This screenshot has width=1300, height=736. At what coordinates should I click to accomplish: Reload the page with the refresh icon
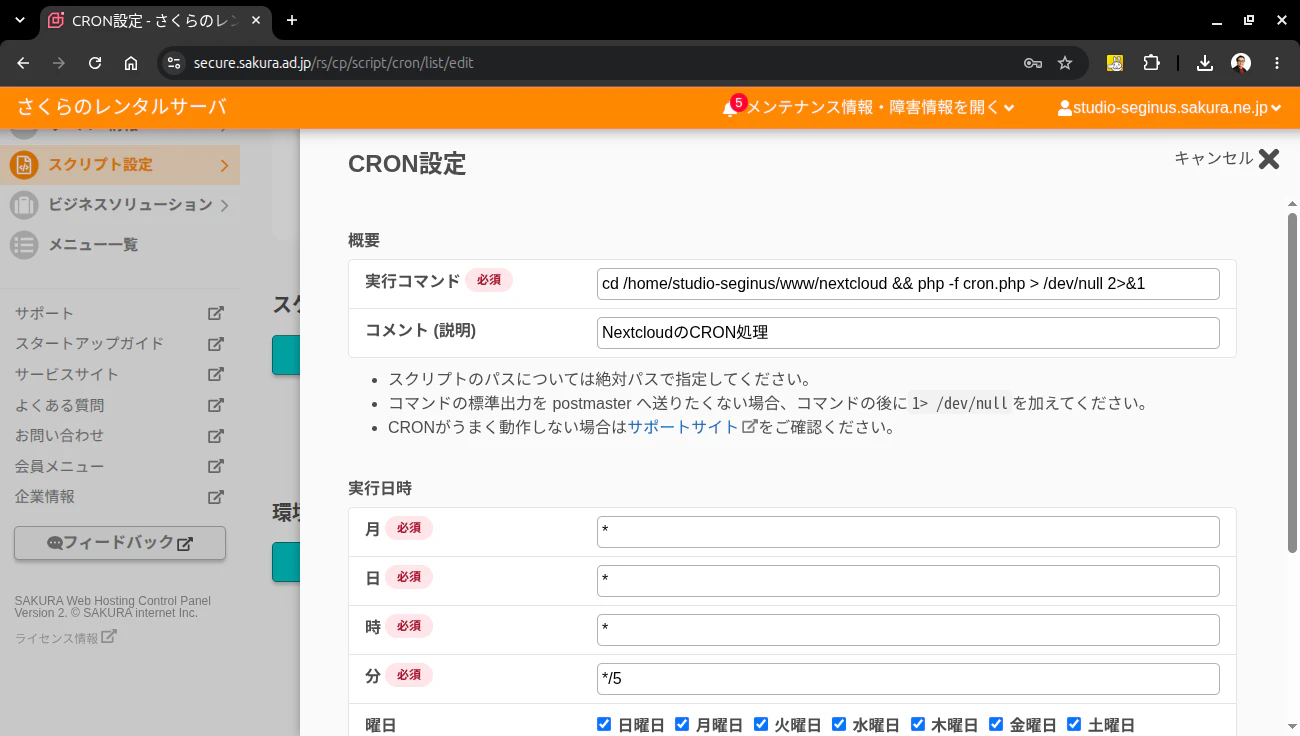click(95, 63)
